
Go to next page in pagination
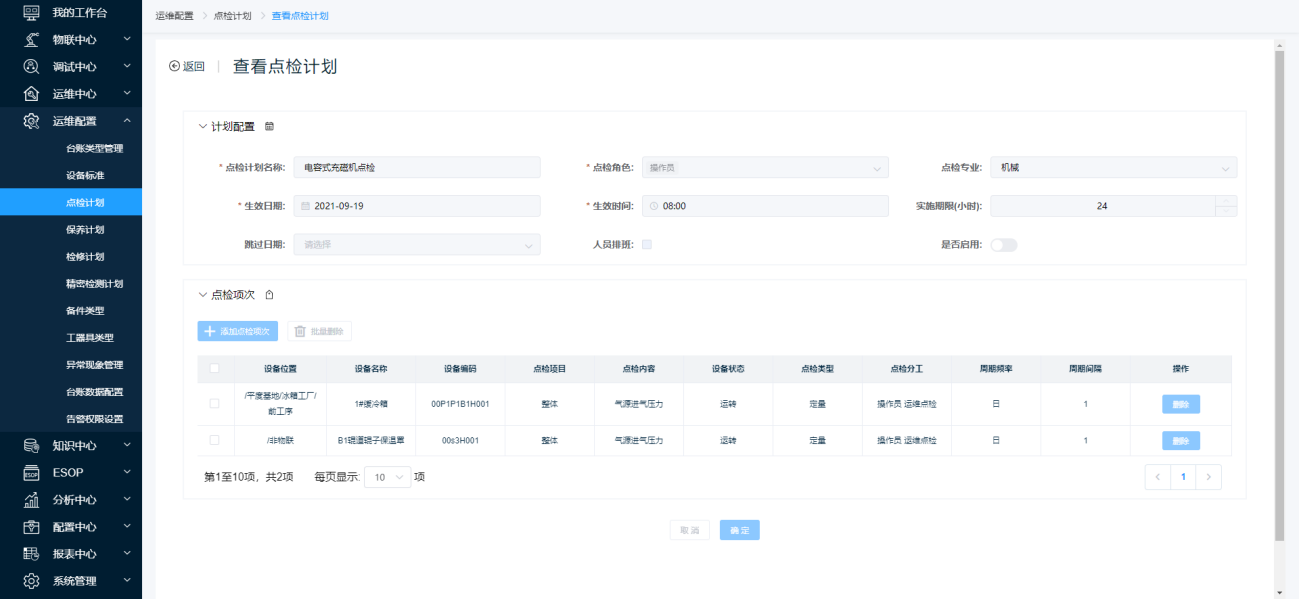click(1209, 477)
